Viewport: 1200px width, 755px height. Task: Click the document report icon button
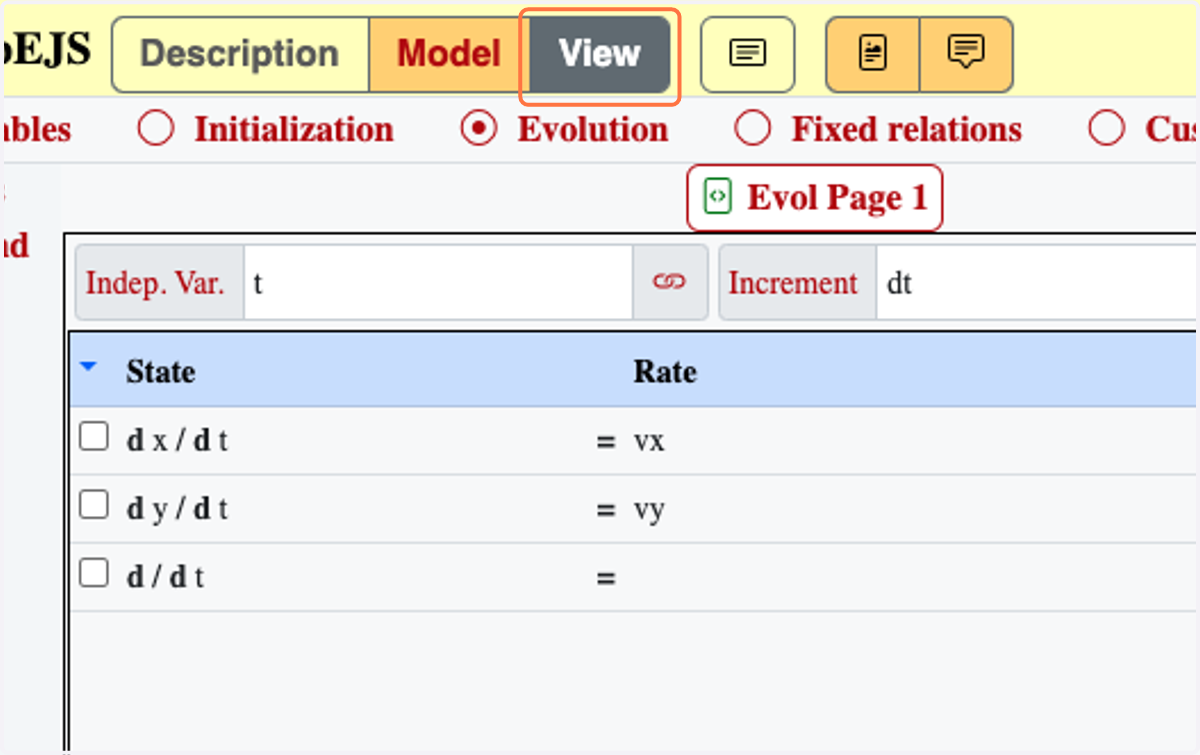click(x=872, y=54)
